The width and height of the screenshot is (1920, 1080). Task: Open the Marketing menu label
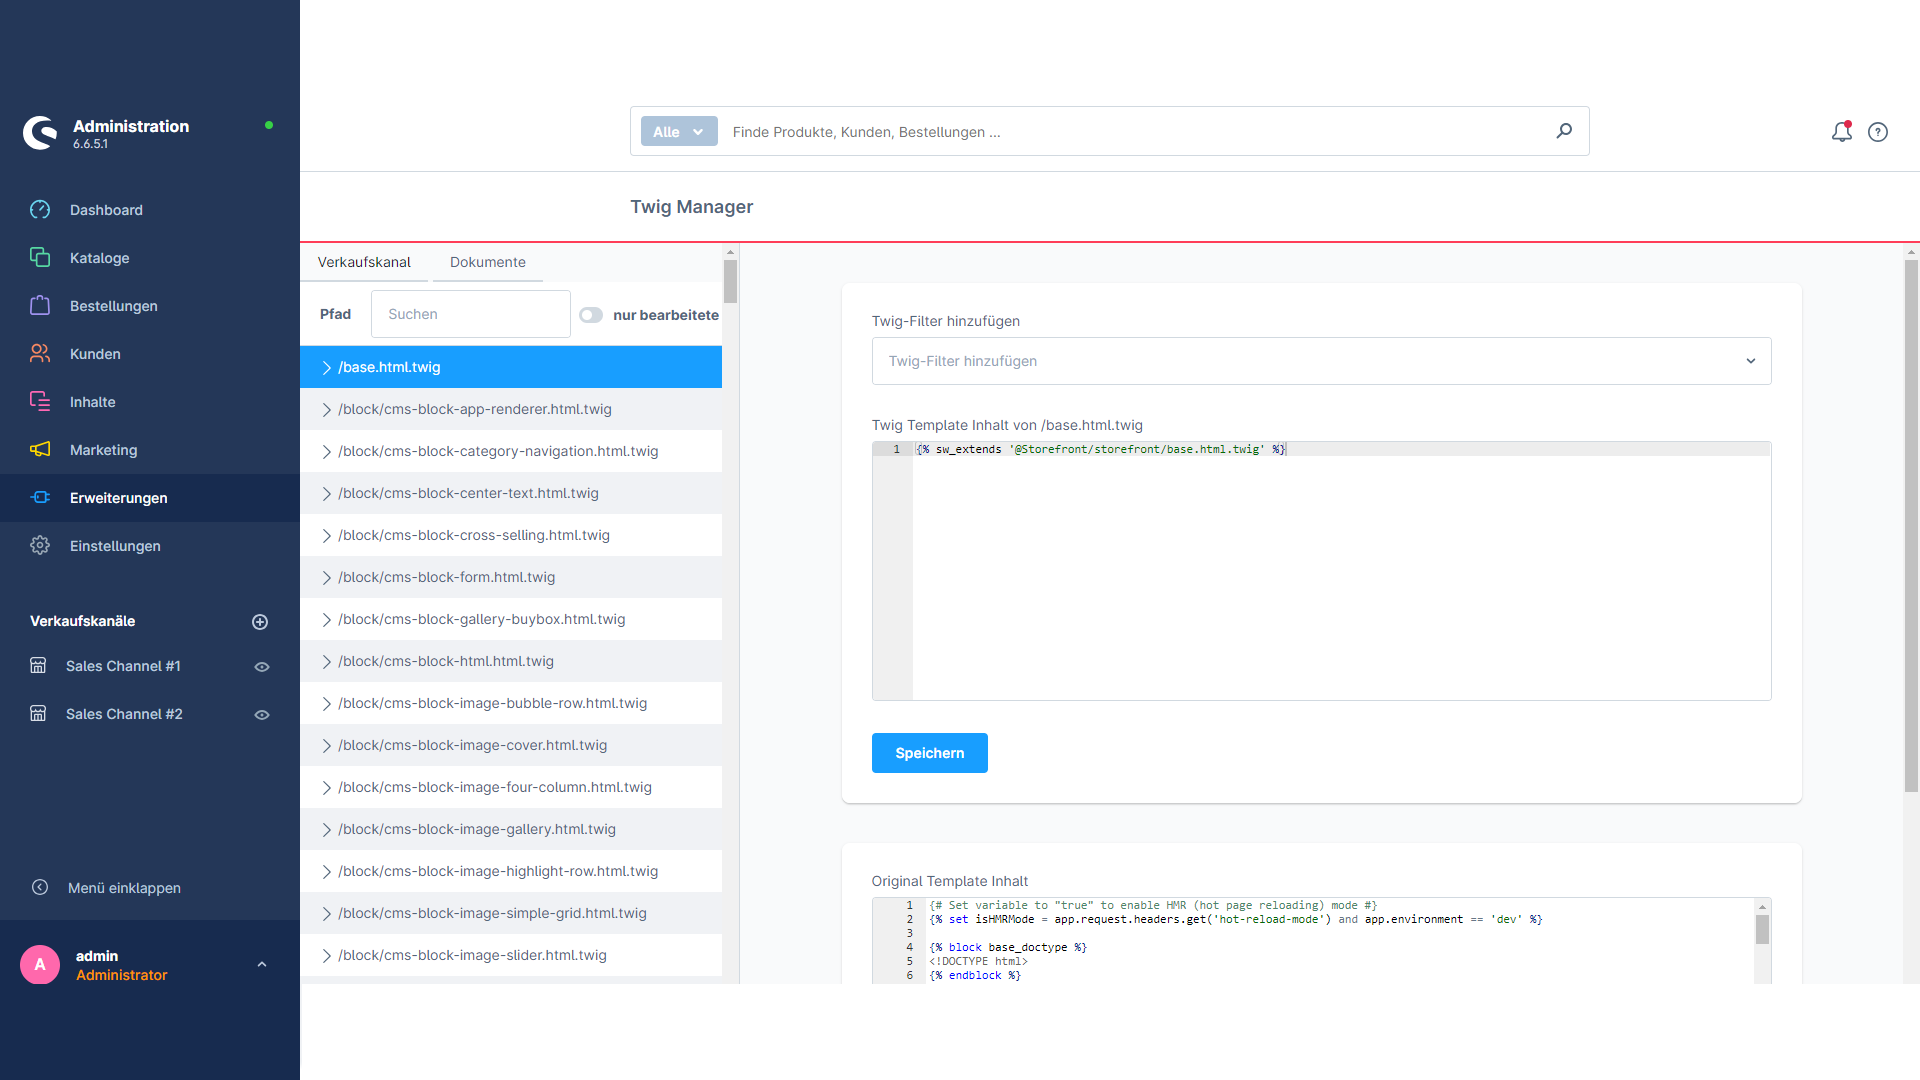pyautogui.click(x=103, y=450)
